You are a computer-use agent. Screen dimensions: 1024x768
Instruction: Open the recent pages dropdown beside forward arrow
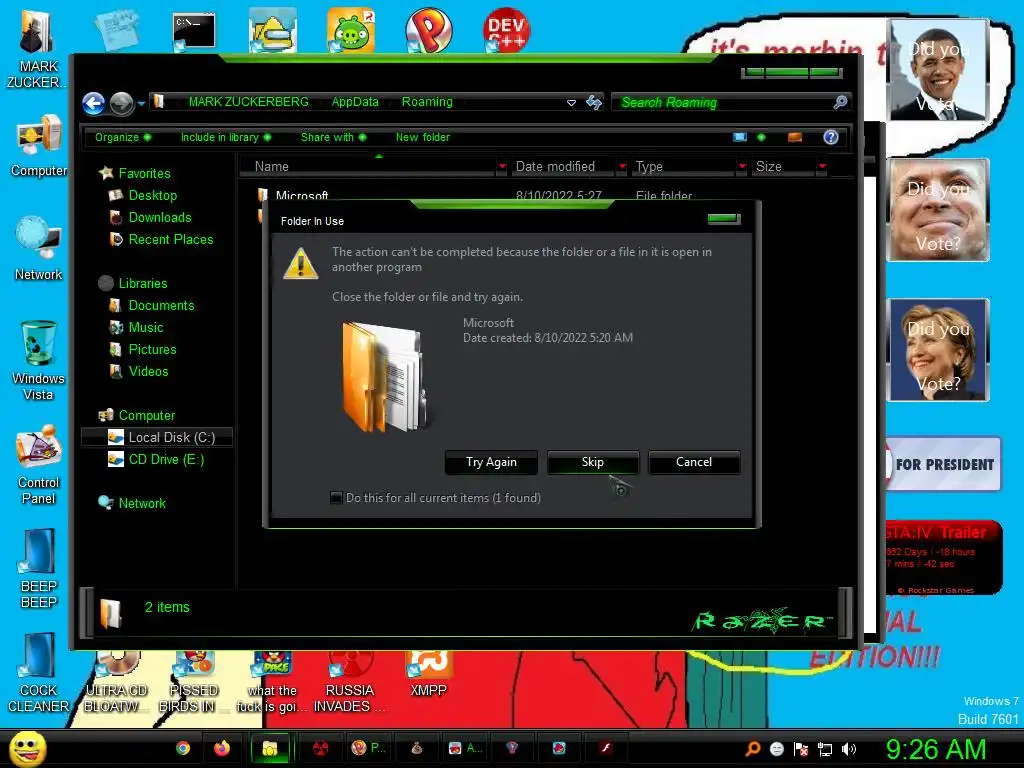(x=141, y=103)
